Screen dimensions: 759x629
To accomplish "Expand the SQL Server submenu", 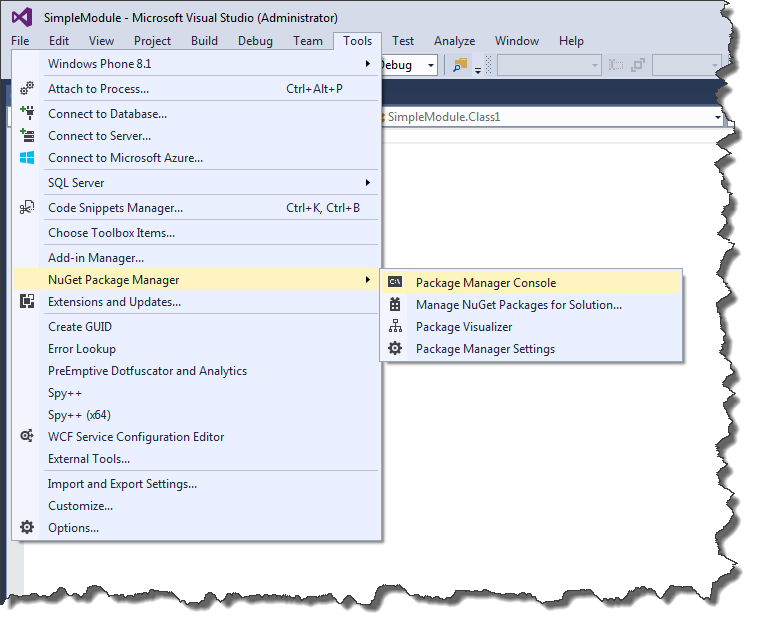I will (x=367, y=183).
